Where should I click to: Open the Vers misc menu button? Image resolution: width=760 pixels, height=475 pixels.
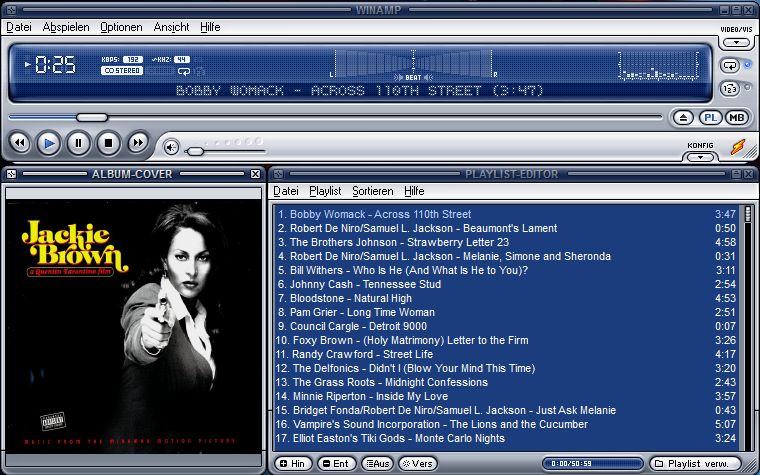417,464
